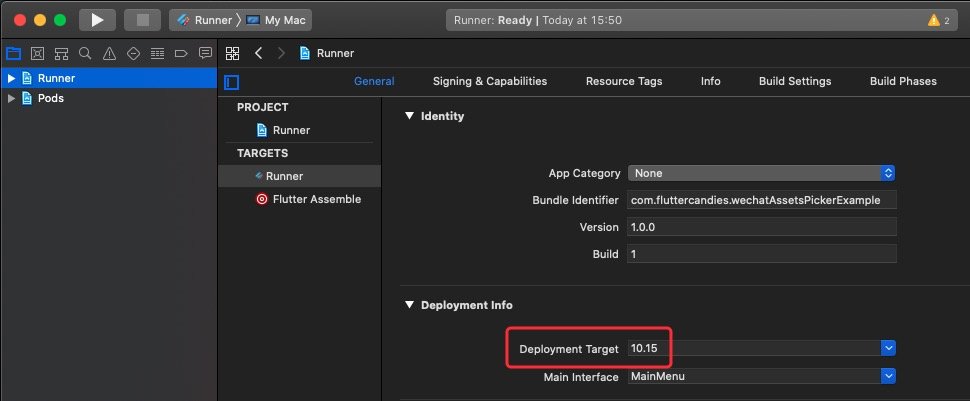Open the Debug navigator

tap(157, 54)
